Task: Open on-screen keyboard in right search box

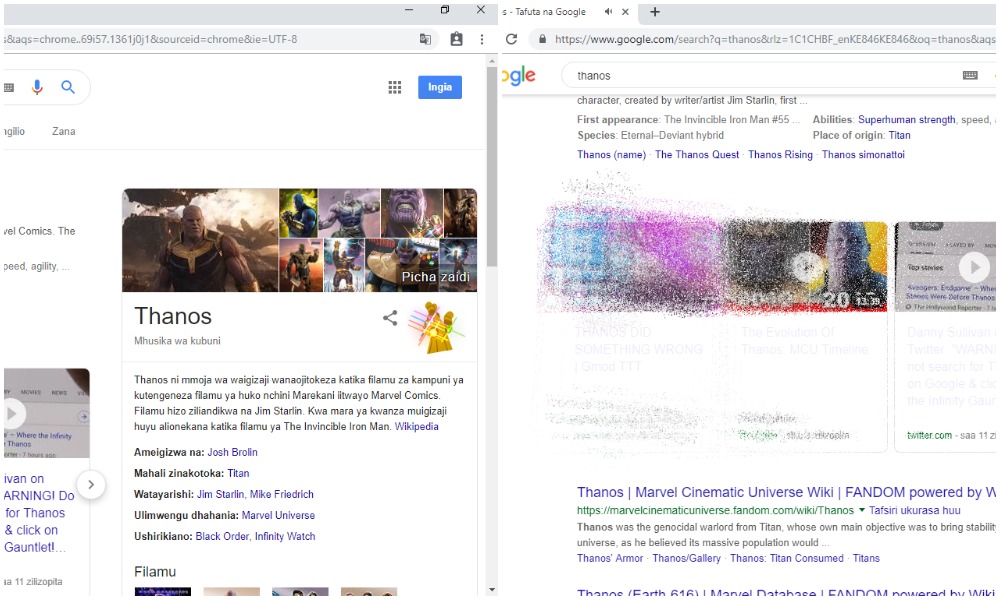Action: [x=969, y=76]
